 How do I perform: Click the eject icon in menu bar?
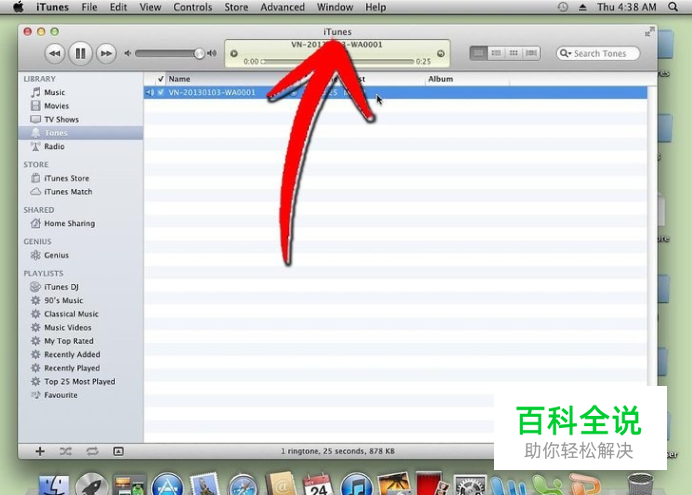click(583, 7)
